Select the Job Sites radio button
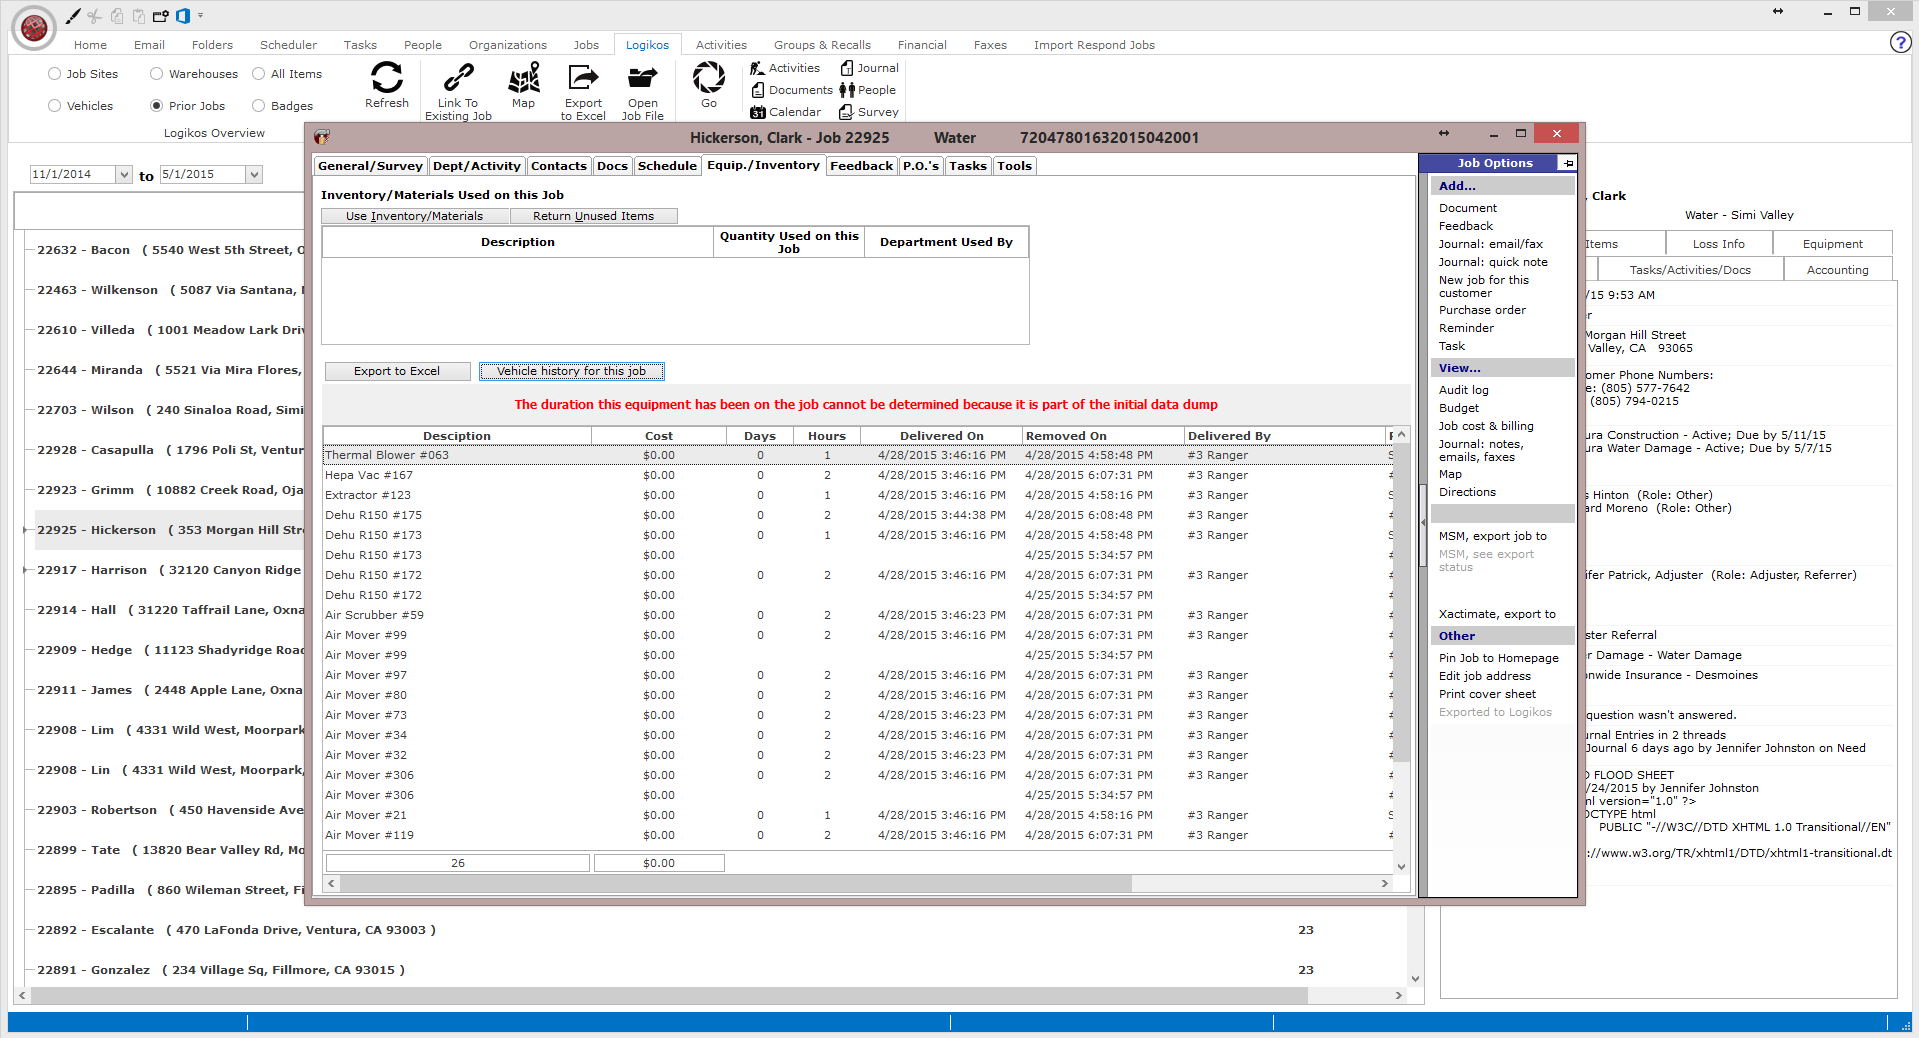The image size is (1919, 1038). [x=54, y=74]
